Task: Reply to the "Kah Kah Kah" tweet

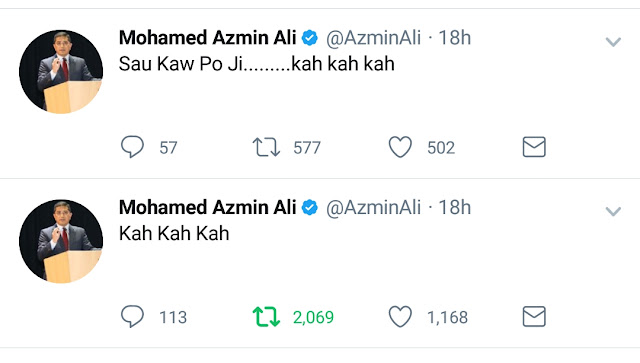Action: [132, 316]
